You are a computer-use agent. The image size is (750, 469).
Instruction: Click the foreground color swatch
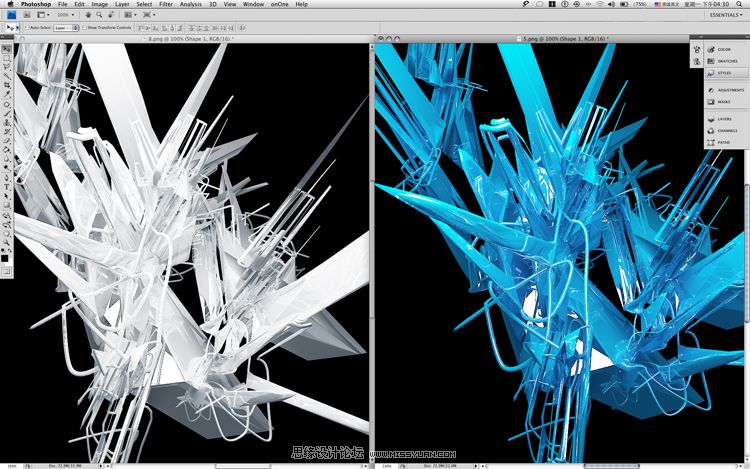(4, 259)
